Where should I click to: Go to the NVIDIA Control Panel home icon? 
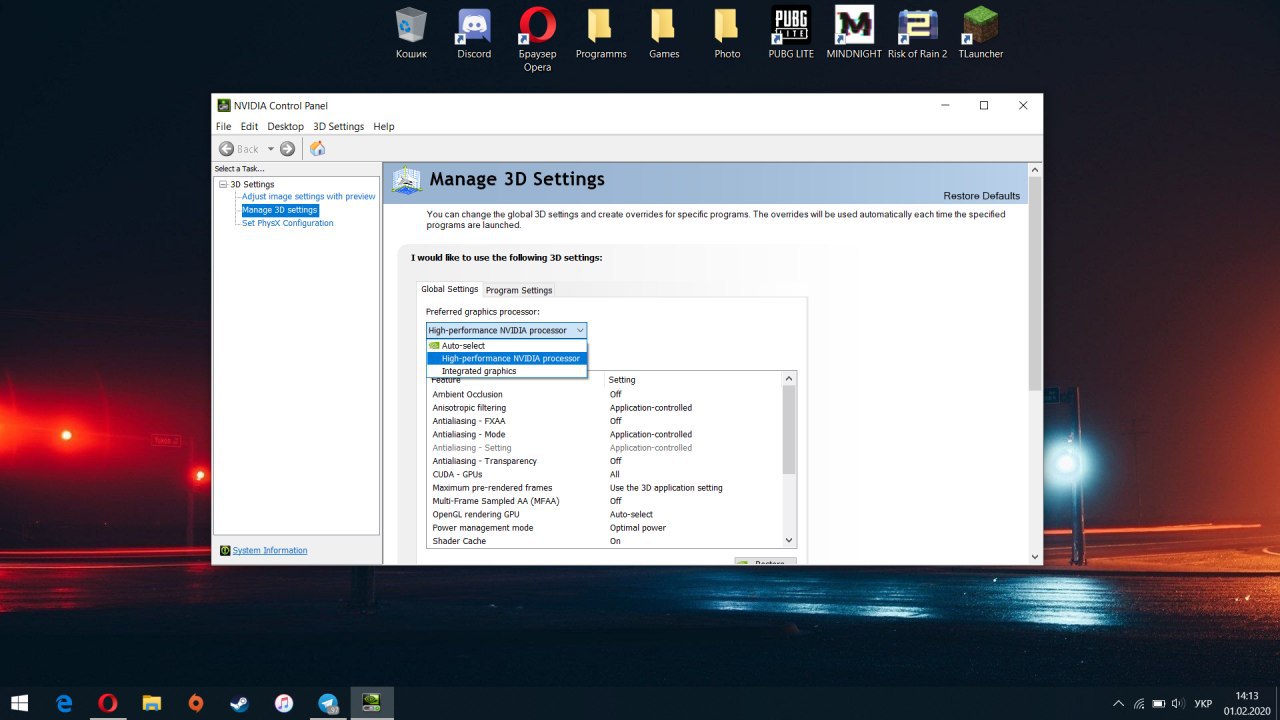point(318,149)
